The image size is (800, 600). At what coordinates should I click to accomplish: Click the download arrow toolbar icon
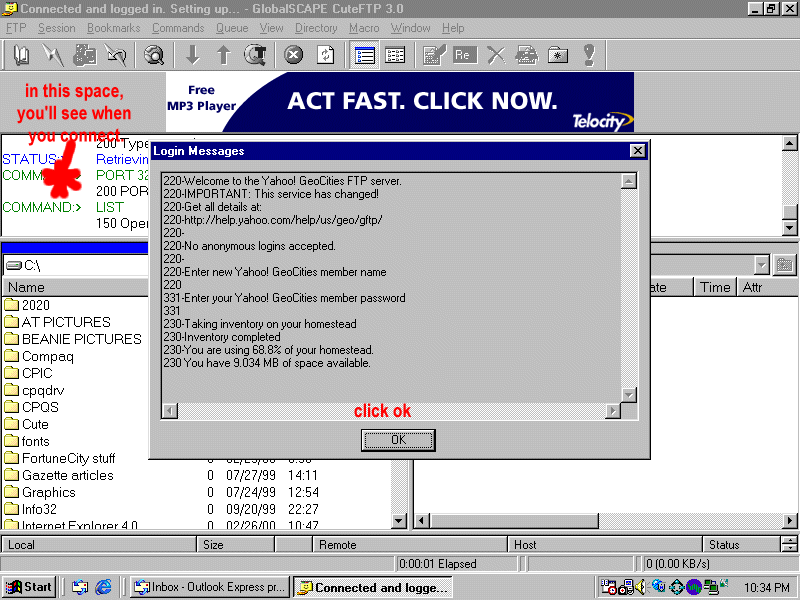pyautogui.click(x=193, y=55)
